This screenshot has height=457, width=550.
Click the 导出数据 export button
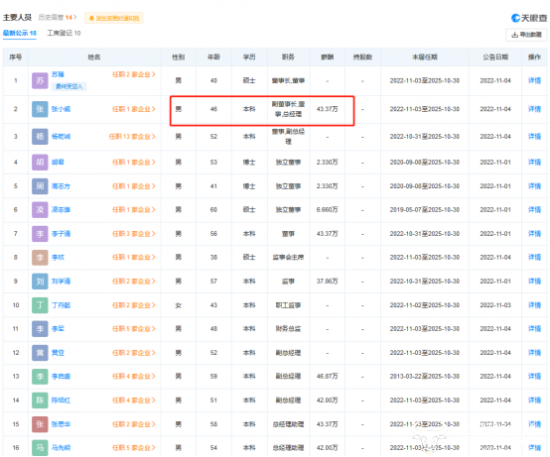point(526,35)
